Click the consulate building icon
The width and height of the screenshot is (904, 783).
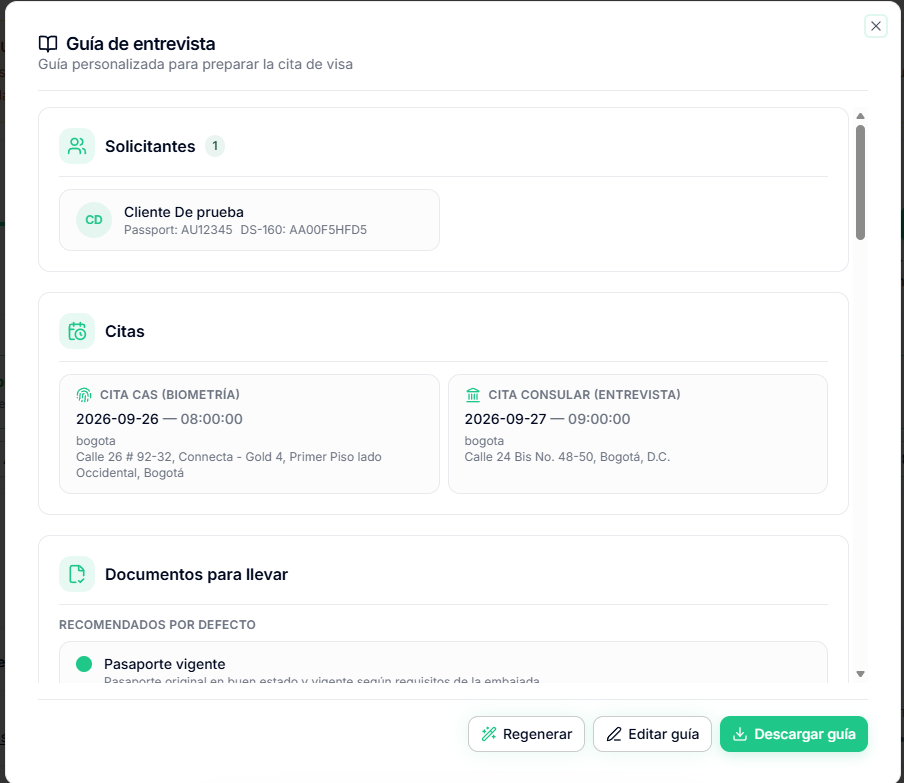coord(473,395)
